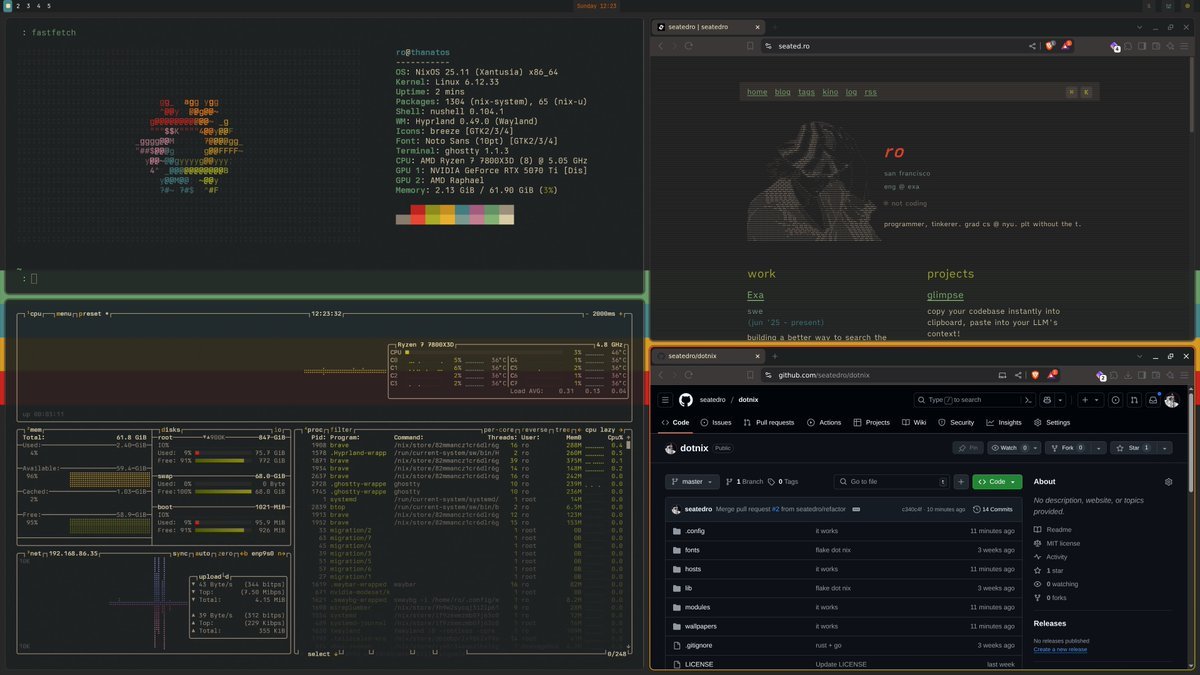Bookmark the seated.ro page
This screenshot has height=675, width=1200.
coord(750,46)
